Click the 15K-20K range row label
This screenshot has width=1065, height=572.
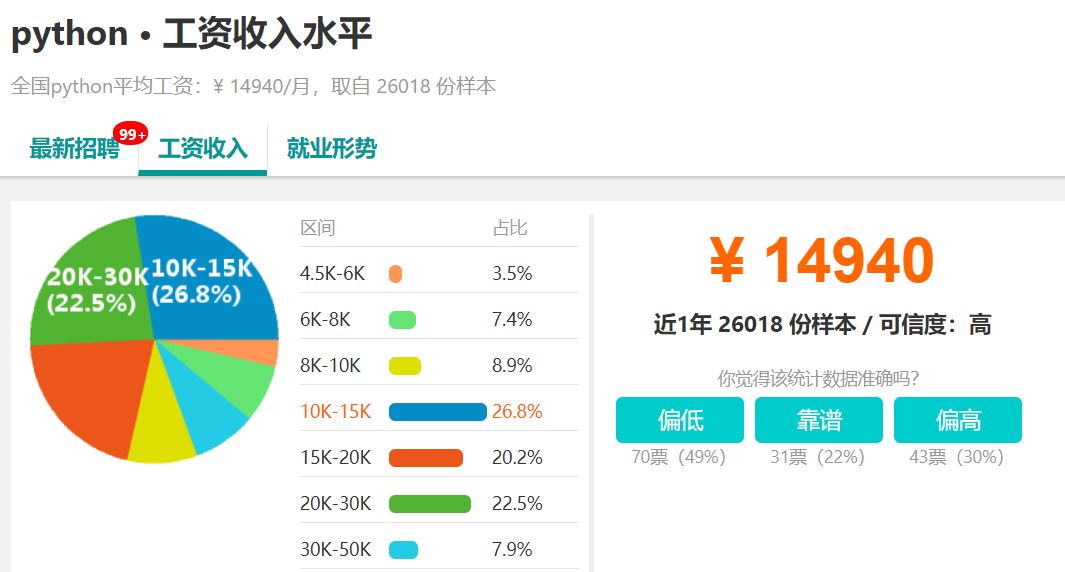coord(336,458)
